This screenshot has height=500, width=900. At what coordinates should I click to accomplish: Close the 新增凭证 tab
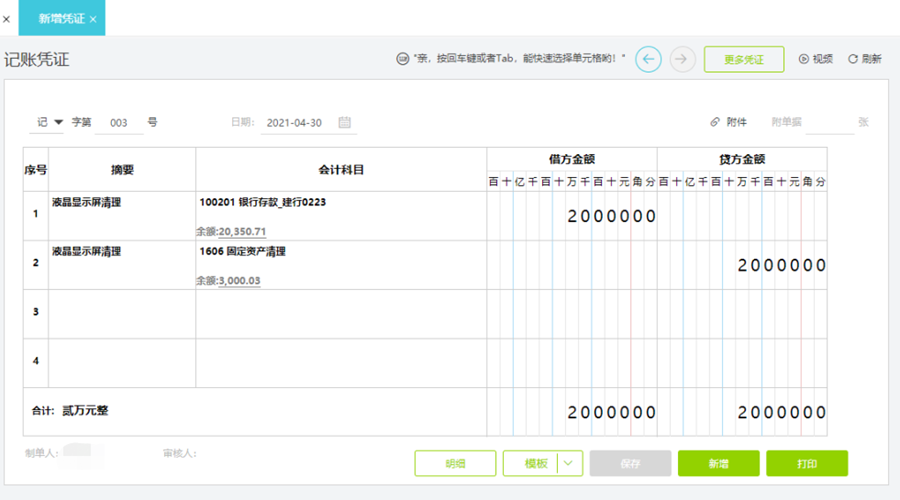click(93, 20)
